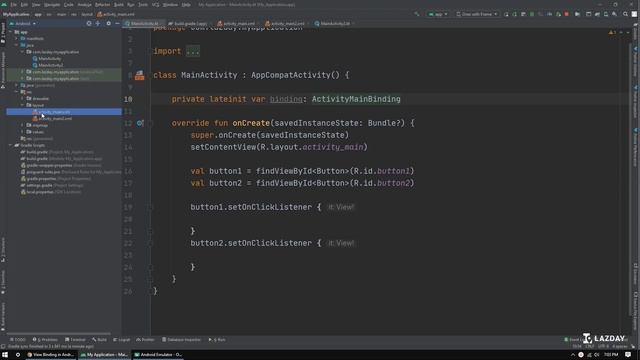Click the related XML file gutter icon beside class MainActivity
This screenshot has height=360, width=640.
pyautogui.click(x=140, y=75)
